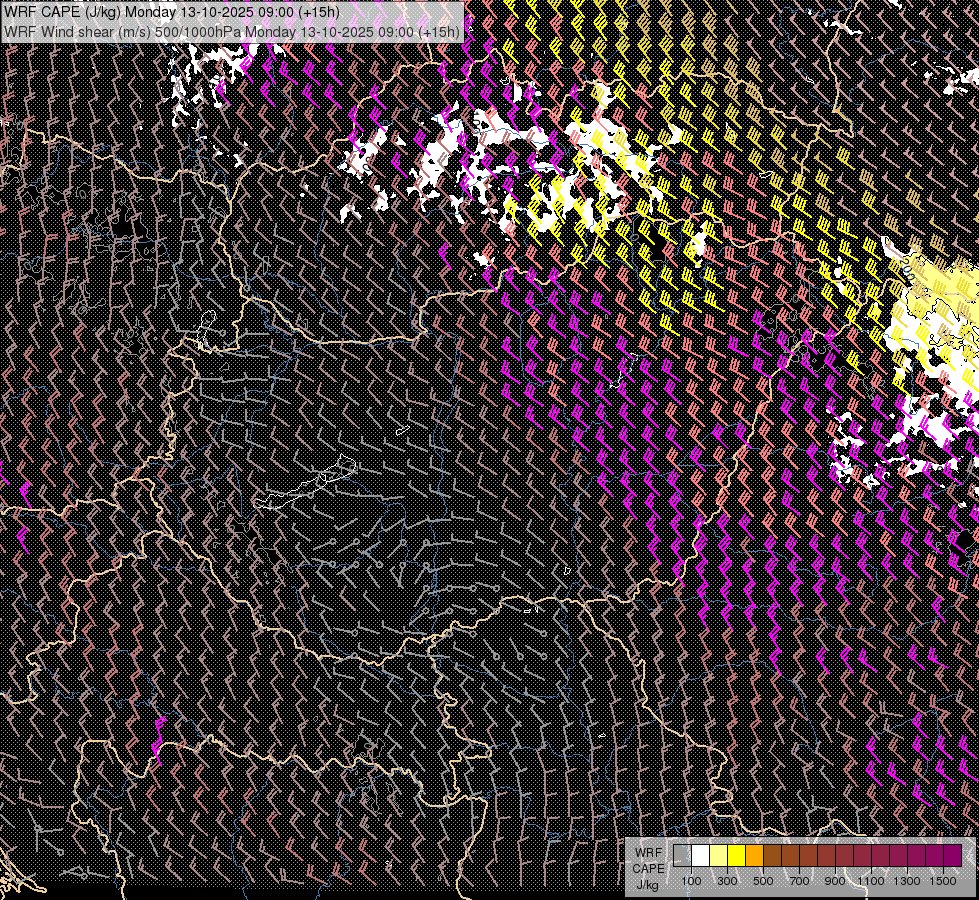Select the first brown swatch after orange
Viewport: 979px width, 900px height.
click(x=772, y=855)
